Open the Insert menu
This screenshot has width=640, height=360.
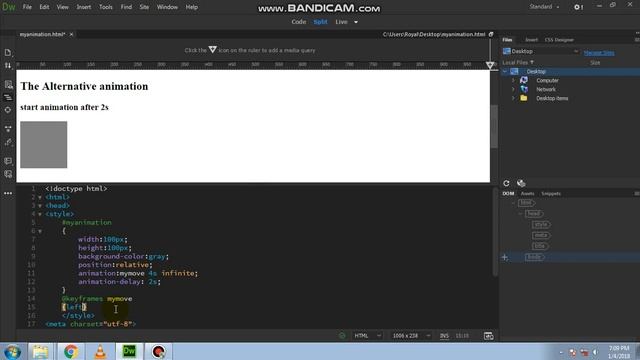(x=84, y=7)
